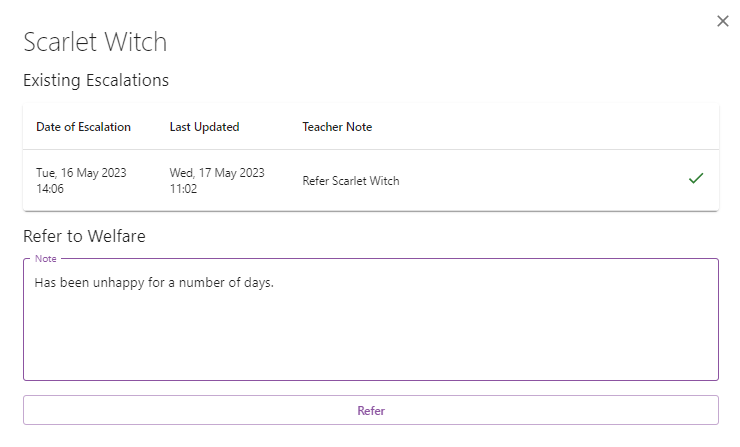Image resolution: width=740 pixels, height=447 pixels.
Task: Click the Scarlet Witch student name title
Action: pos(95,42)
